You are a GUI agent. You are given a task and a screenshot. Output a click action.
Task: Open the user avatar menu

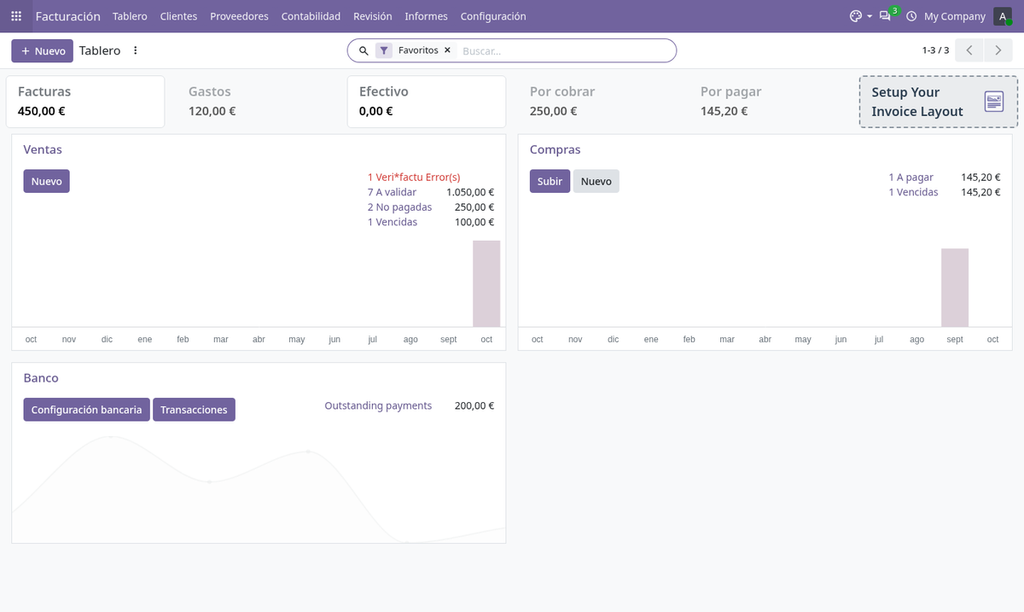pos(1002,16)
